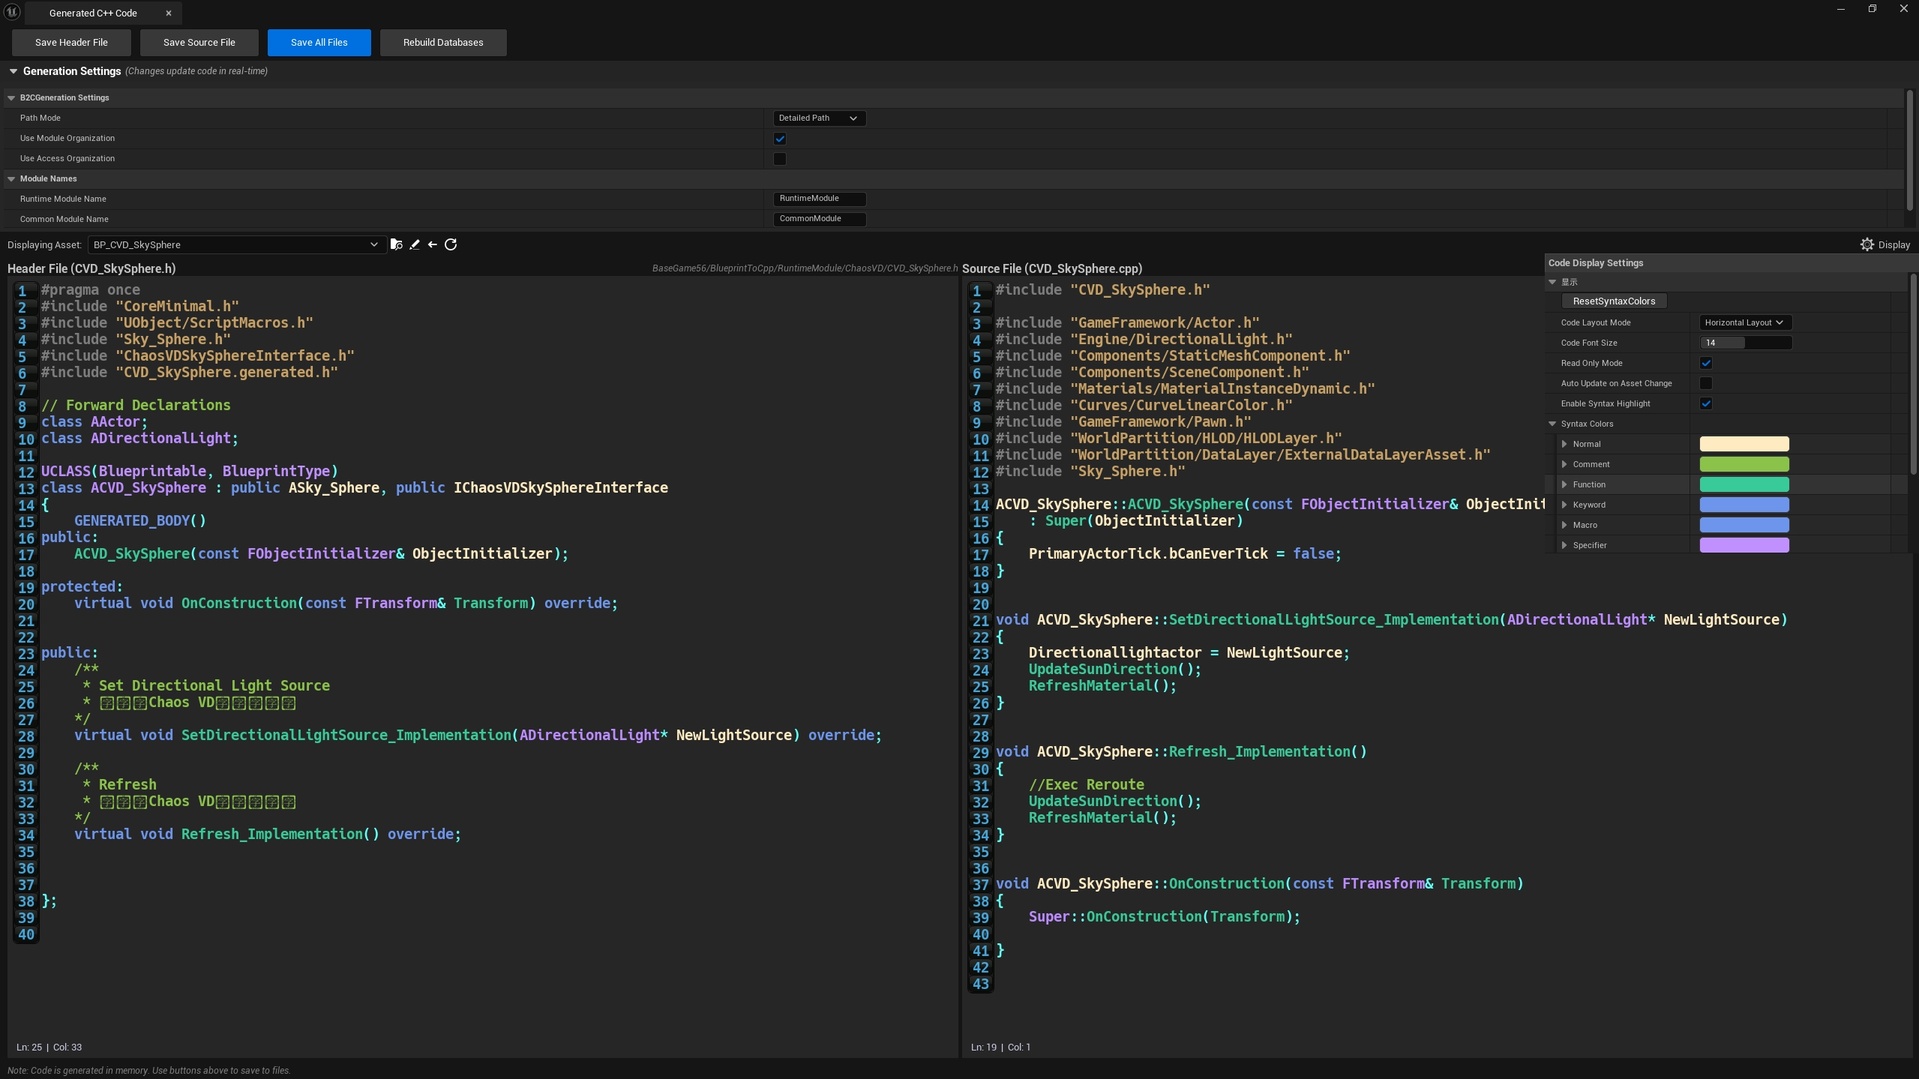The image size is (1919, 1079).
Task: Click the browse-to-asset folder icon
Action: 396,244
